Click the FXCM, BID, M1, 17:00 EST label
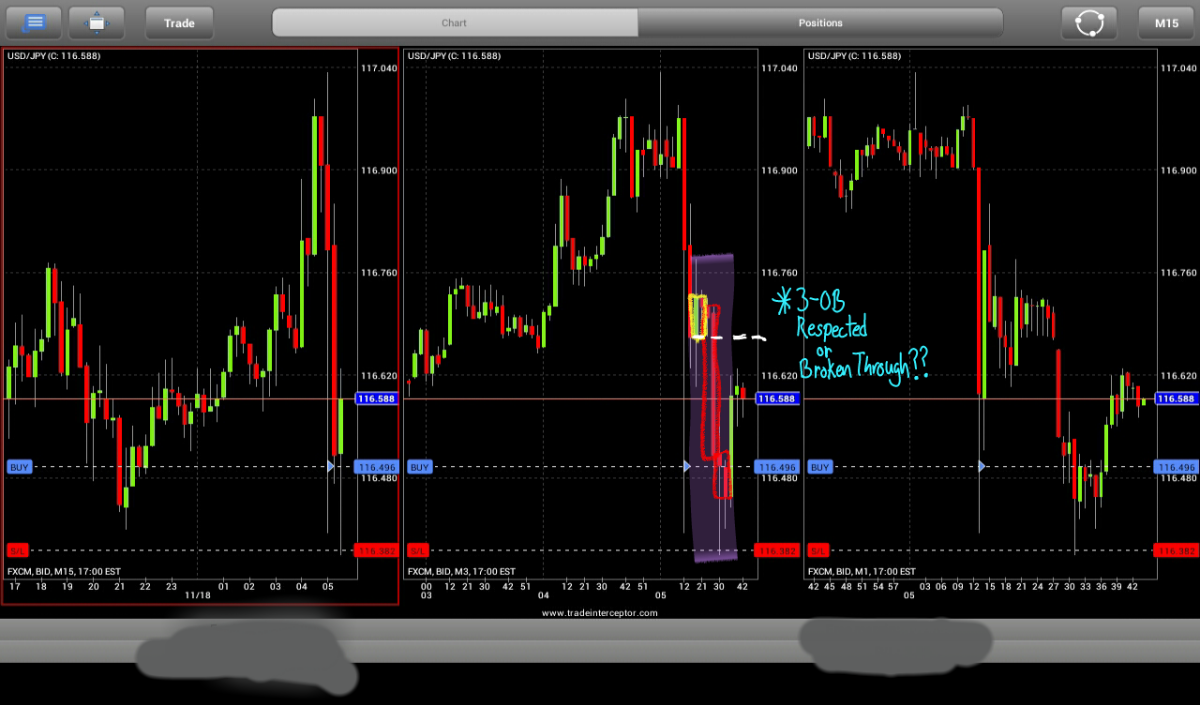This screenshot has height=705, width=1200. (x=861, y=572)
